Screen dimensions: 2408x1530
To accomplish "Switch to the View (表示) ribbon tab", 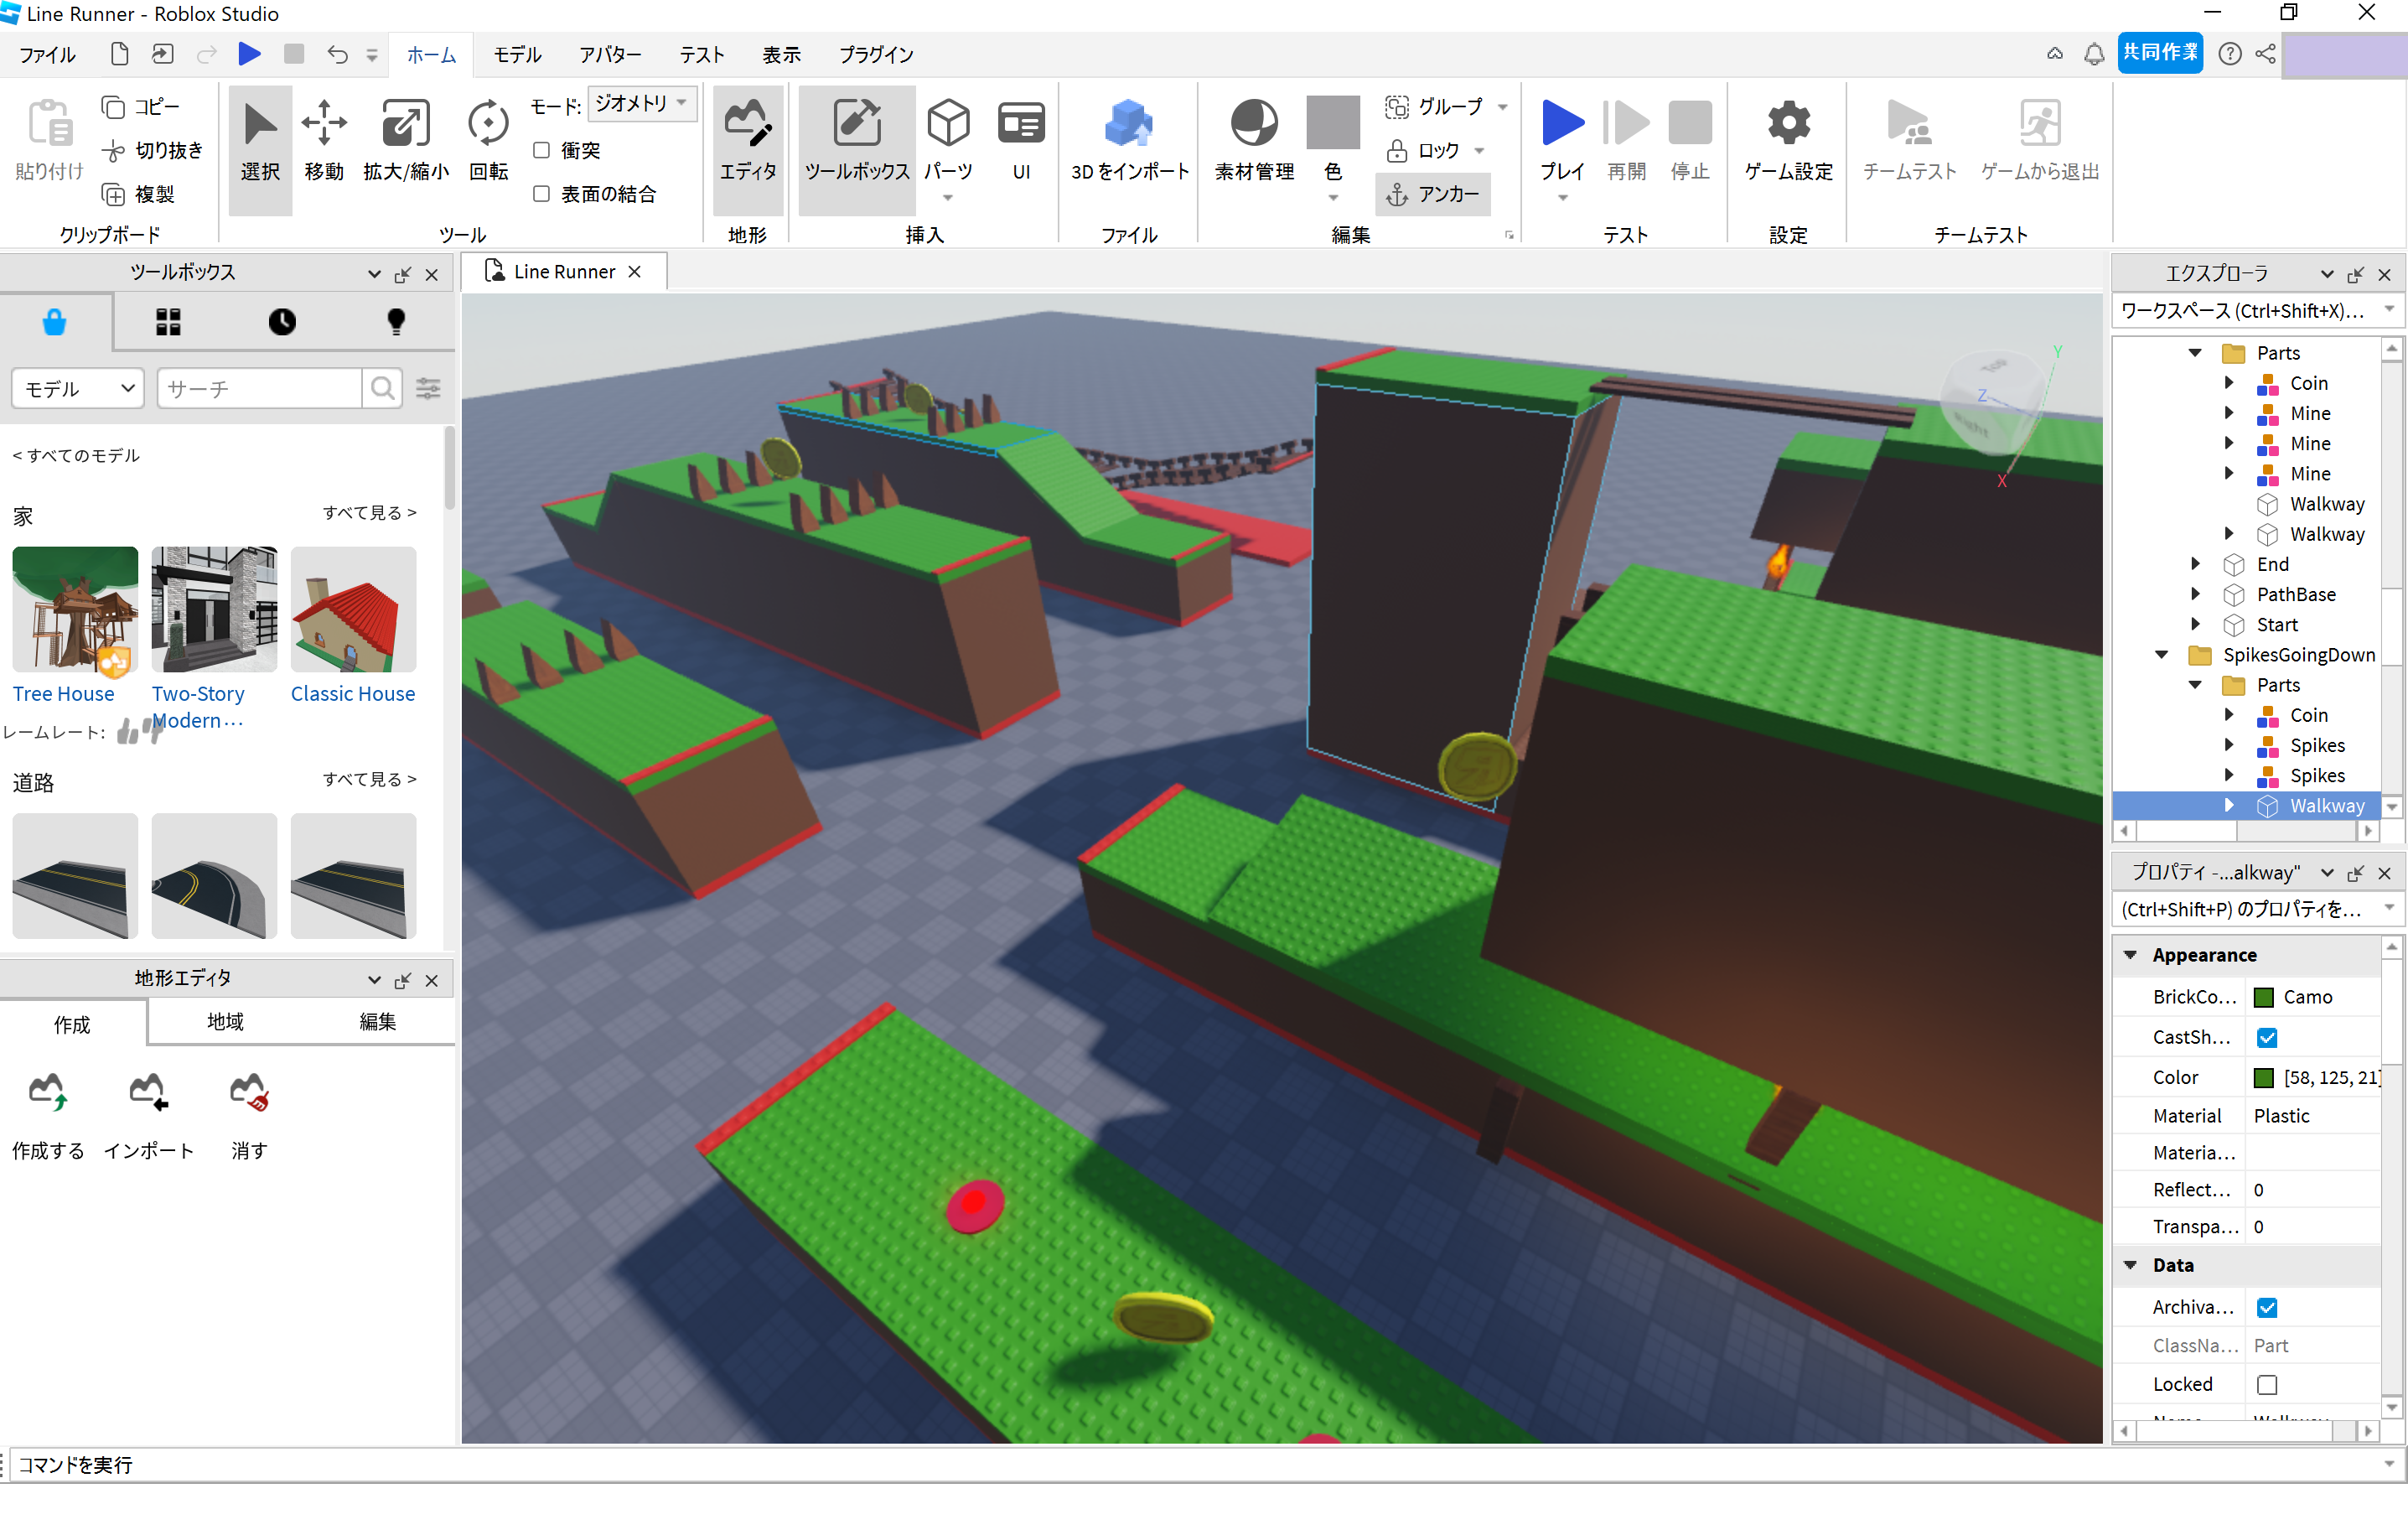I will point(781,55).
